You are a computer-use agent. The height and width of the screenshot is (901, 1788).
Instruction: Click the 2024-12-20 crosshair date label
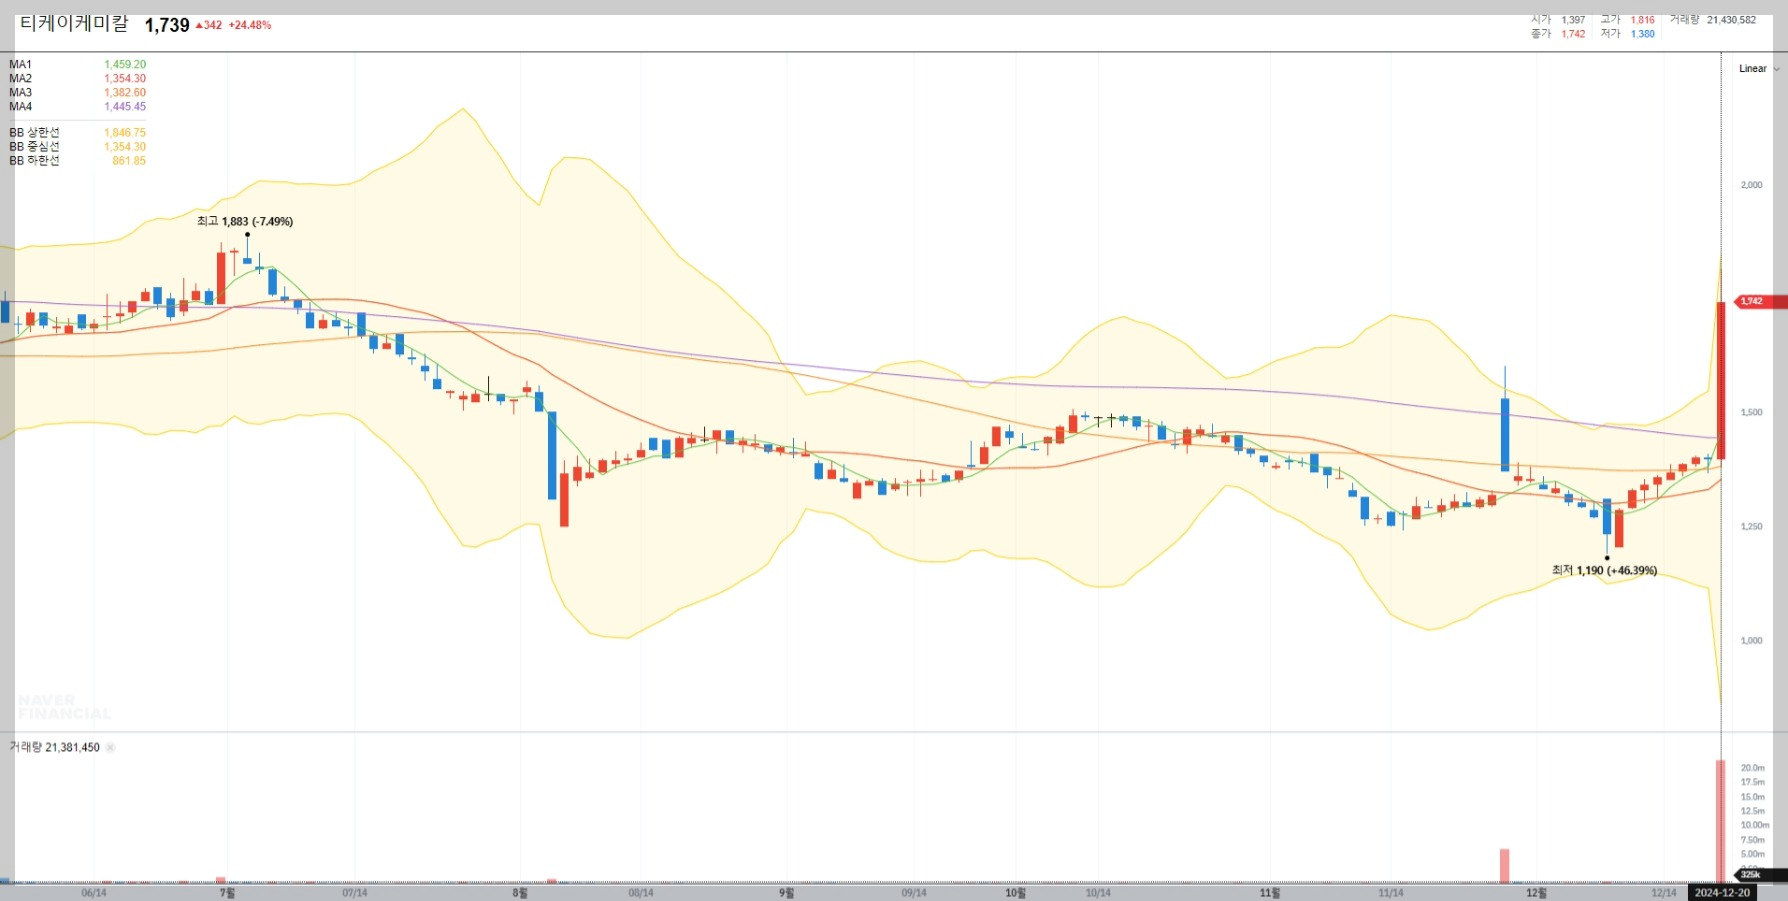tap(1722, 892)
